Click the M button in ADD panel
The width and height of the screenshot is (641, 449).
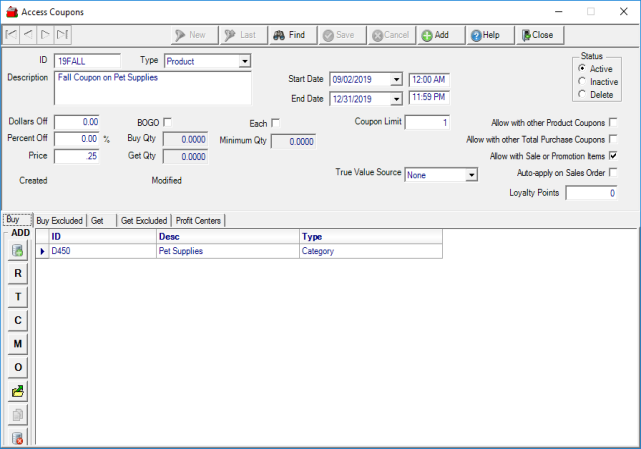coord(18,343)
